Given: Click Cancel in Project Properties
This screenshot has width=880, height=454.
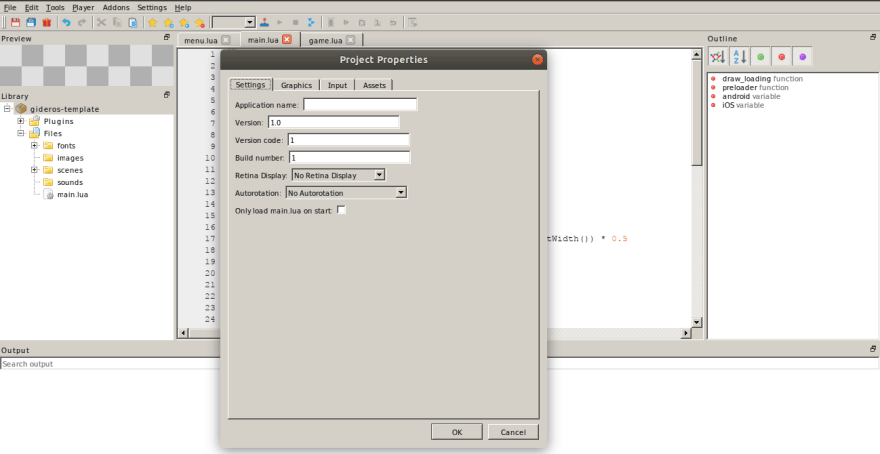Looking at the screenshot, I should pyautogui.click(x=513, y=432).
